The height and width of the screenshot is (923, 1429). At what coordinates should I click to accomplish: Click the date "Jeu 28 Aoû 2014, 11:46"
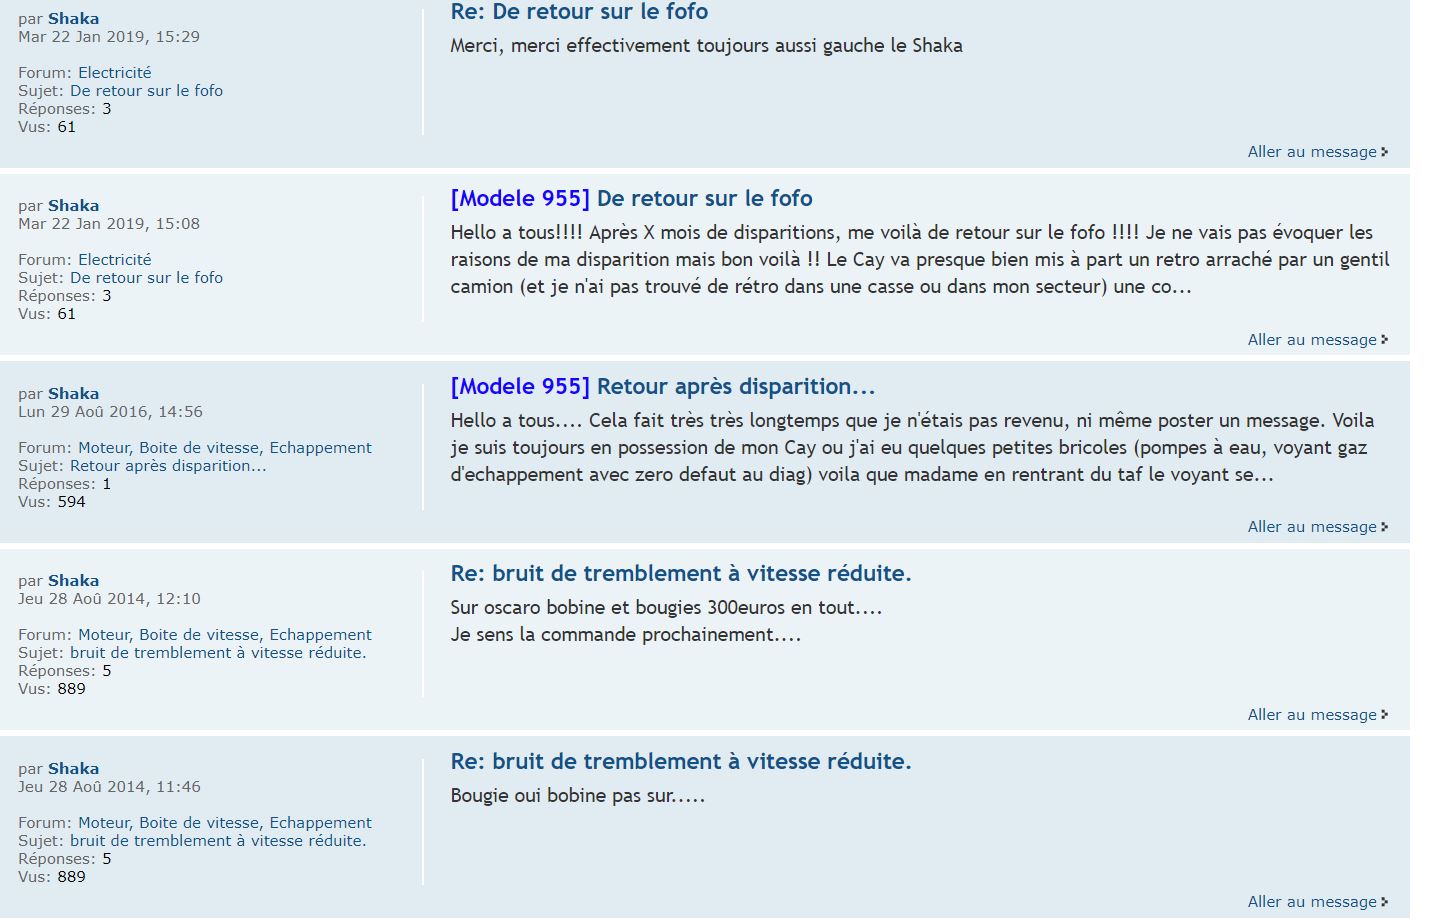(109, 787)
